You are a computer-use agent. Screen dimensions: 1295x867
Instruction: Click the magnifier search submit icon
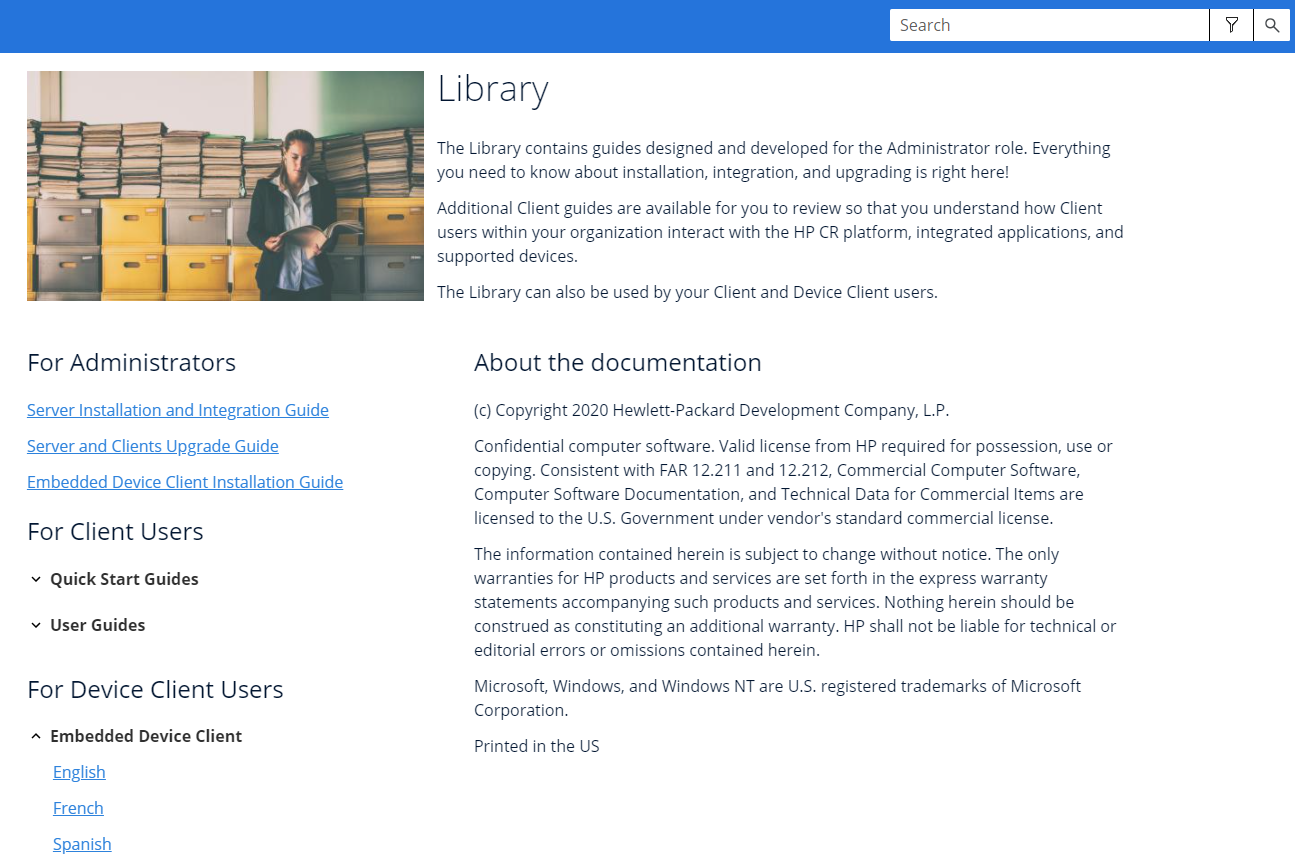1272,25
